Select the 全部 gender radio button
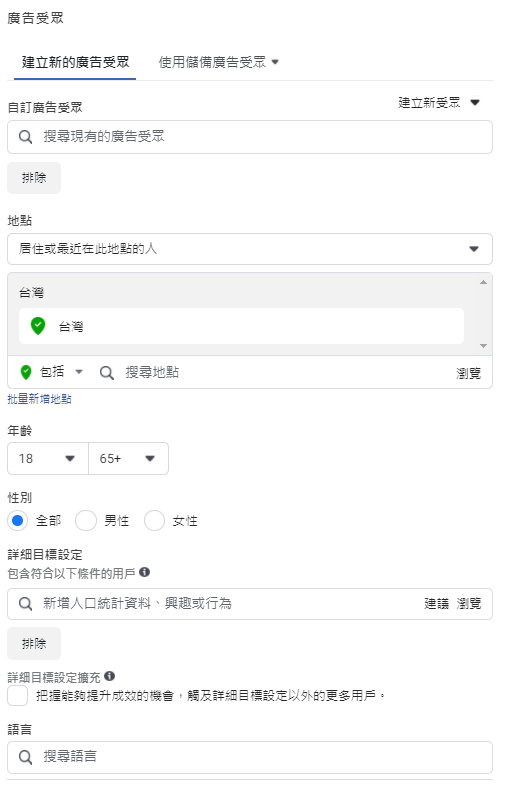Image resolution: width=505 pixels, height=789 pixels. click(x=18, y=521)
